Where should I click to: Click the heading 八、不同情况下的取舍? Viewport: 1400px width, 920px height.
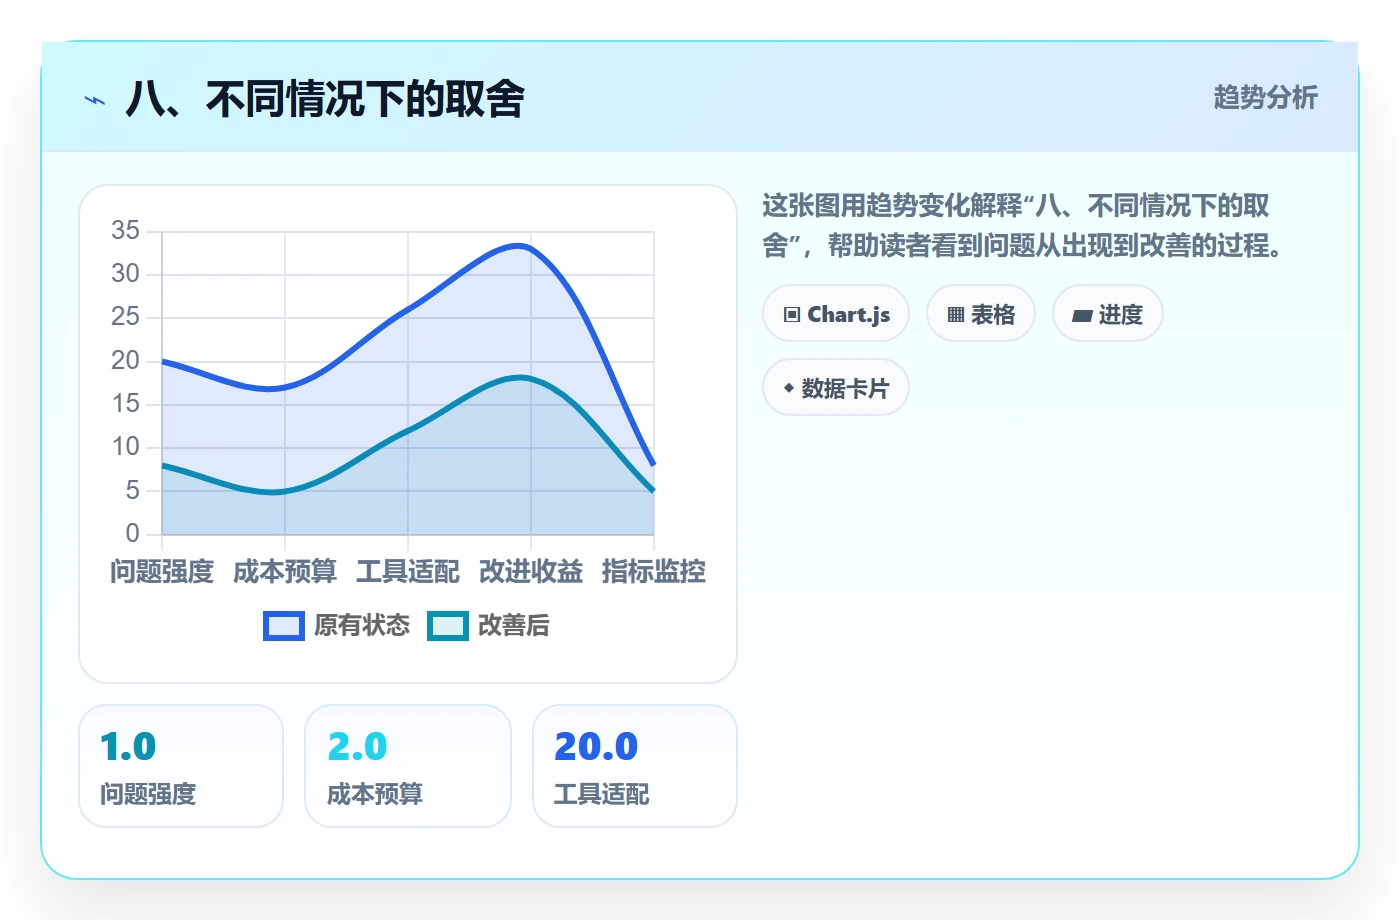pos(325,99)
